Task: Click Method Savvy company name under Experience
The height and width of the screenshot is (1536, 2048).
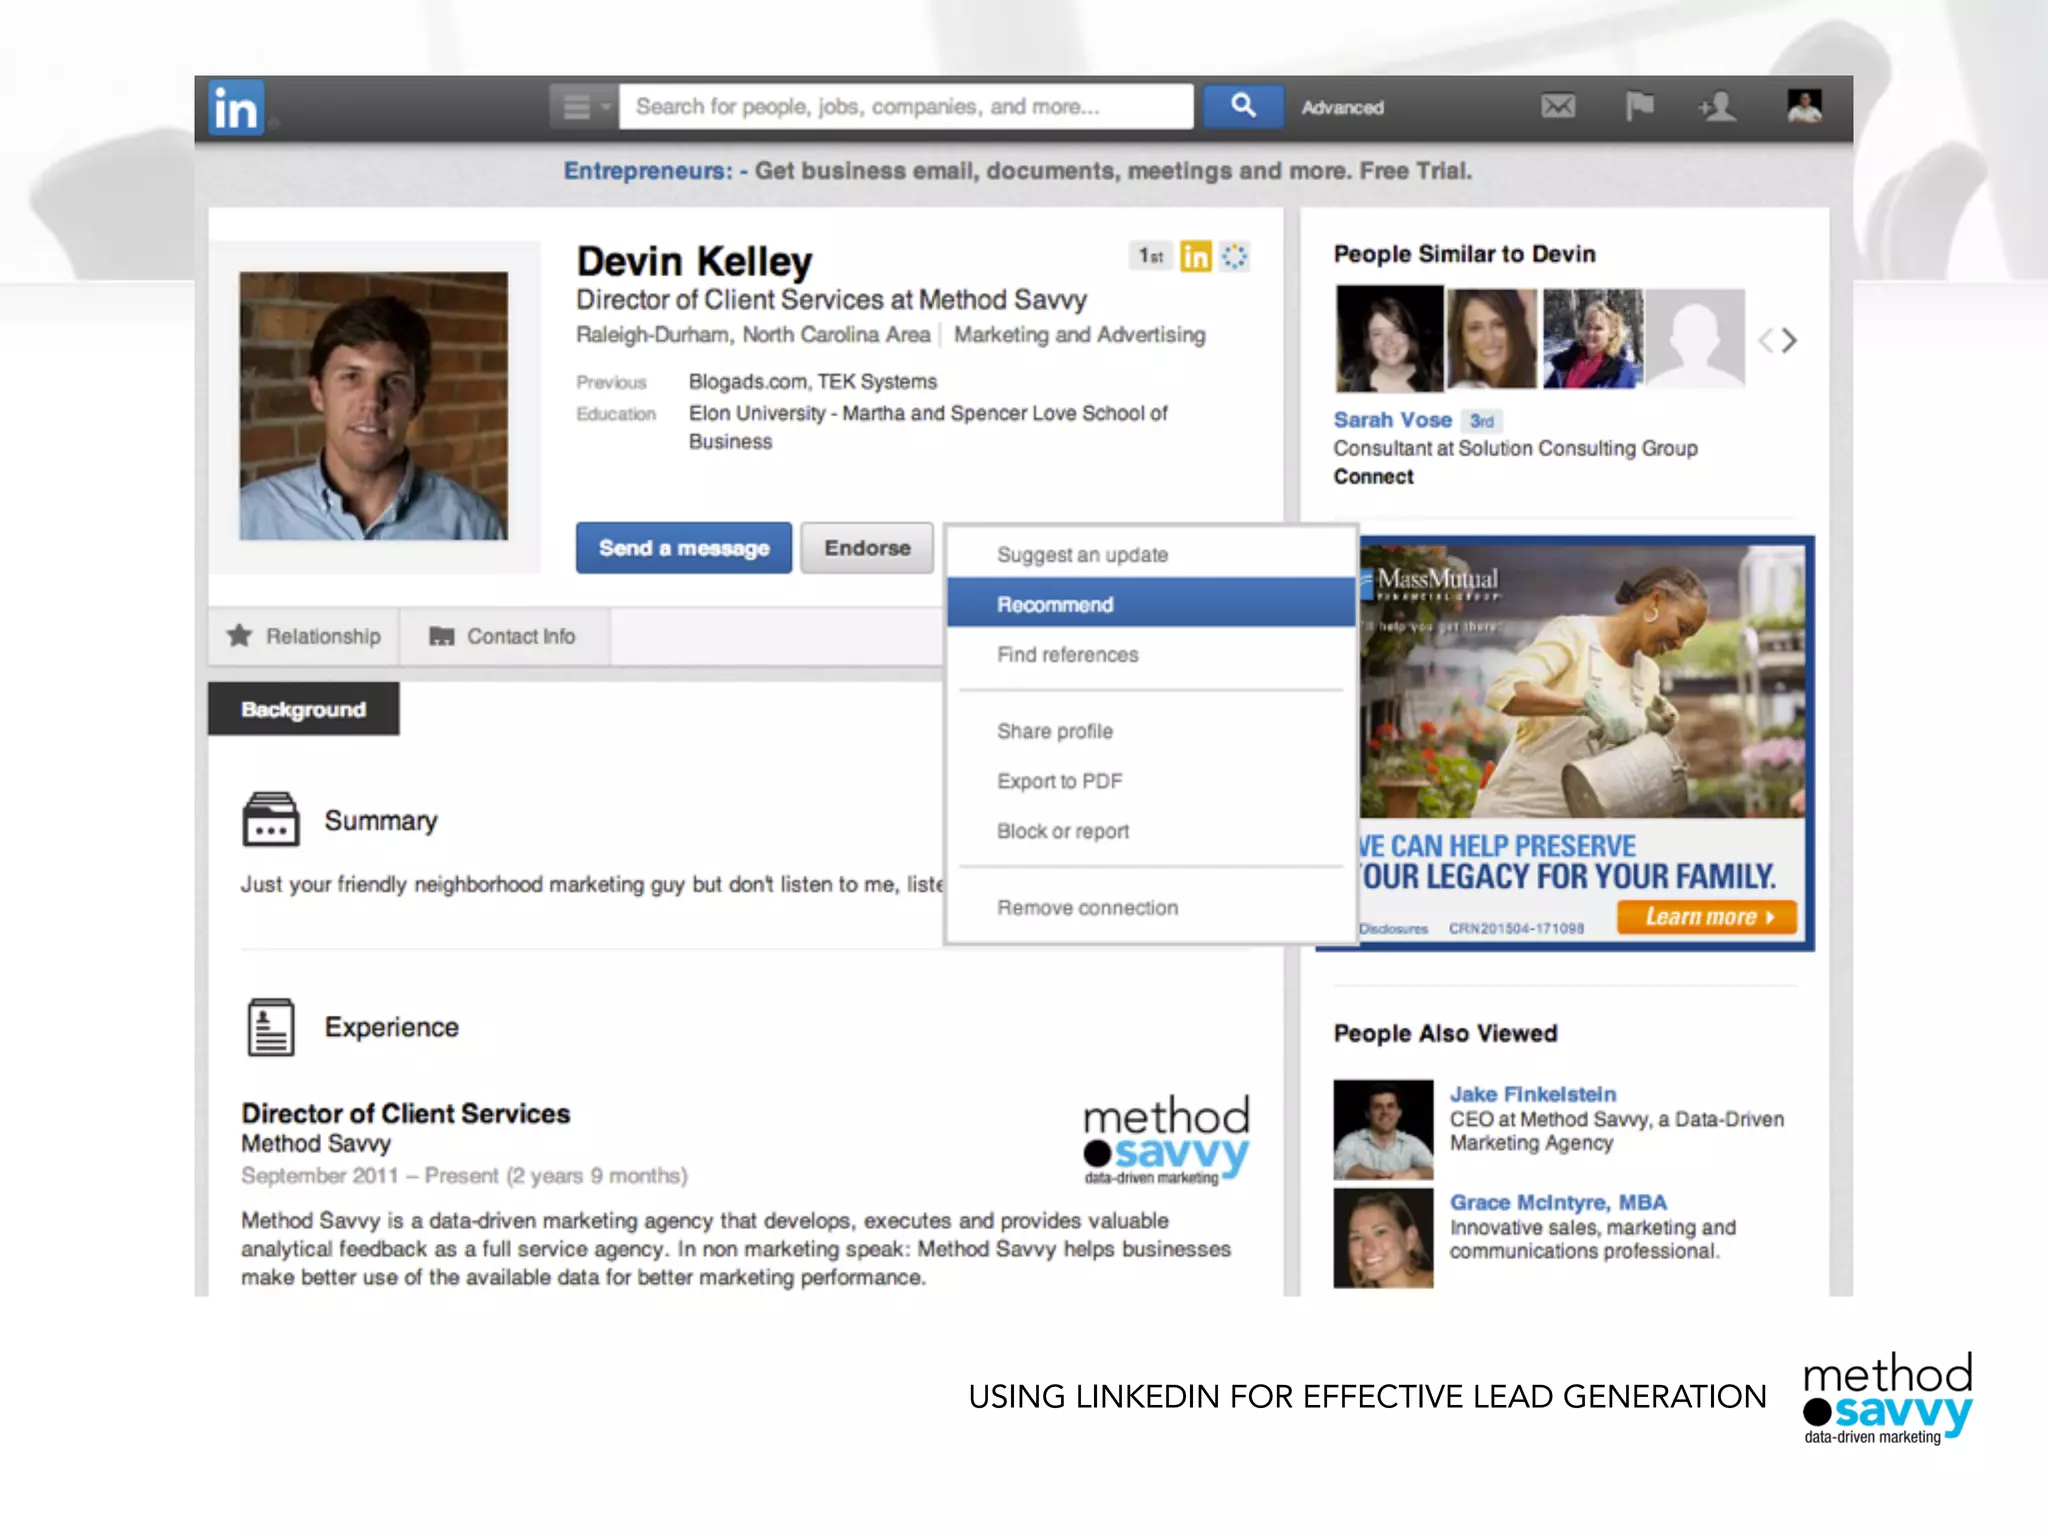Action: [x=315, y=1143]
